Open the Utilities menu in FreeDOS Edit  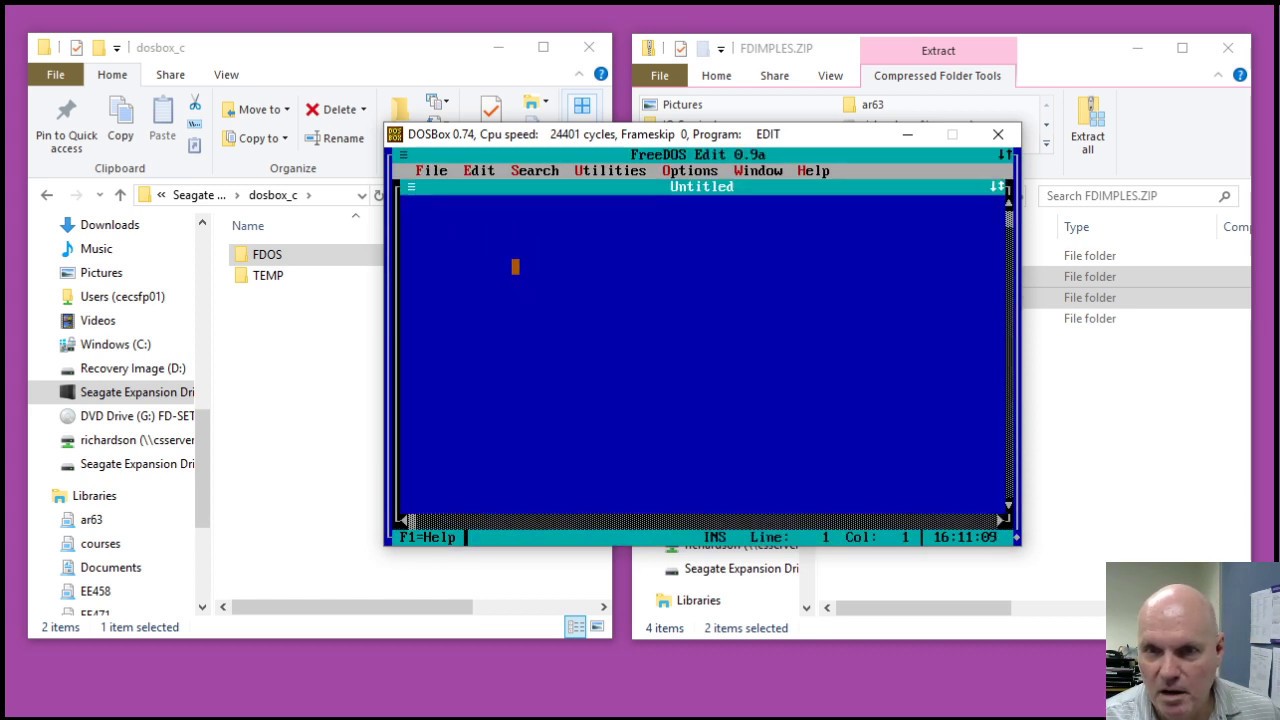pos(610,171)
